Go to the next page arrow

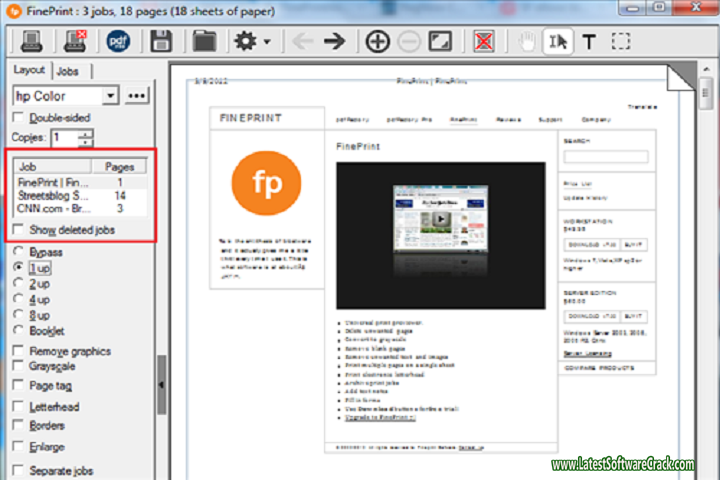(x=334, y=41)
